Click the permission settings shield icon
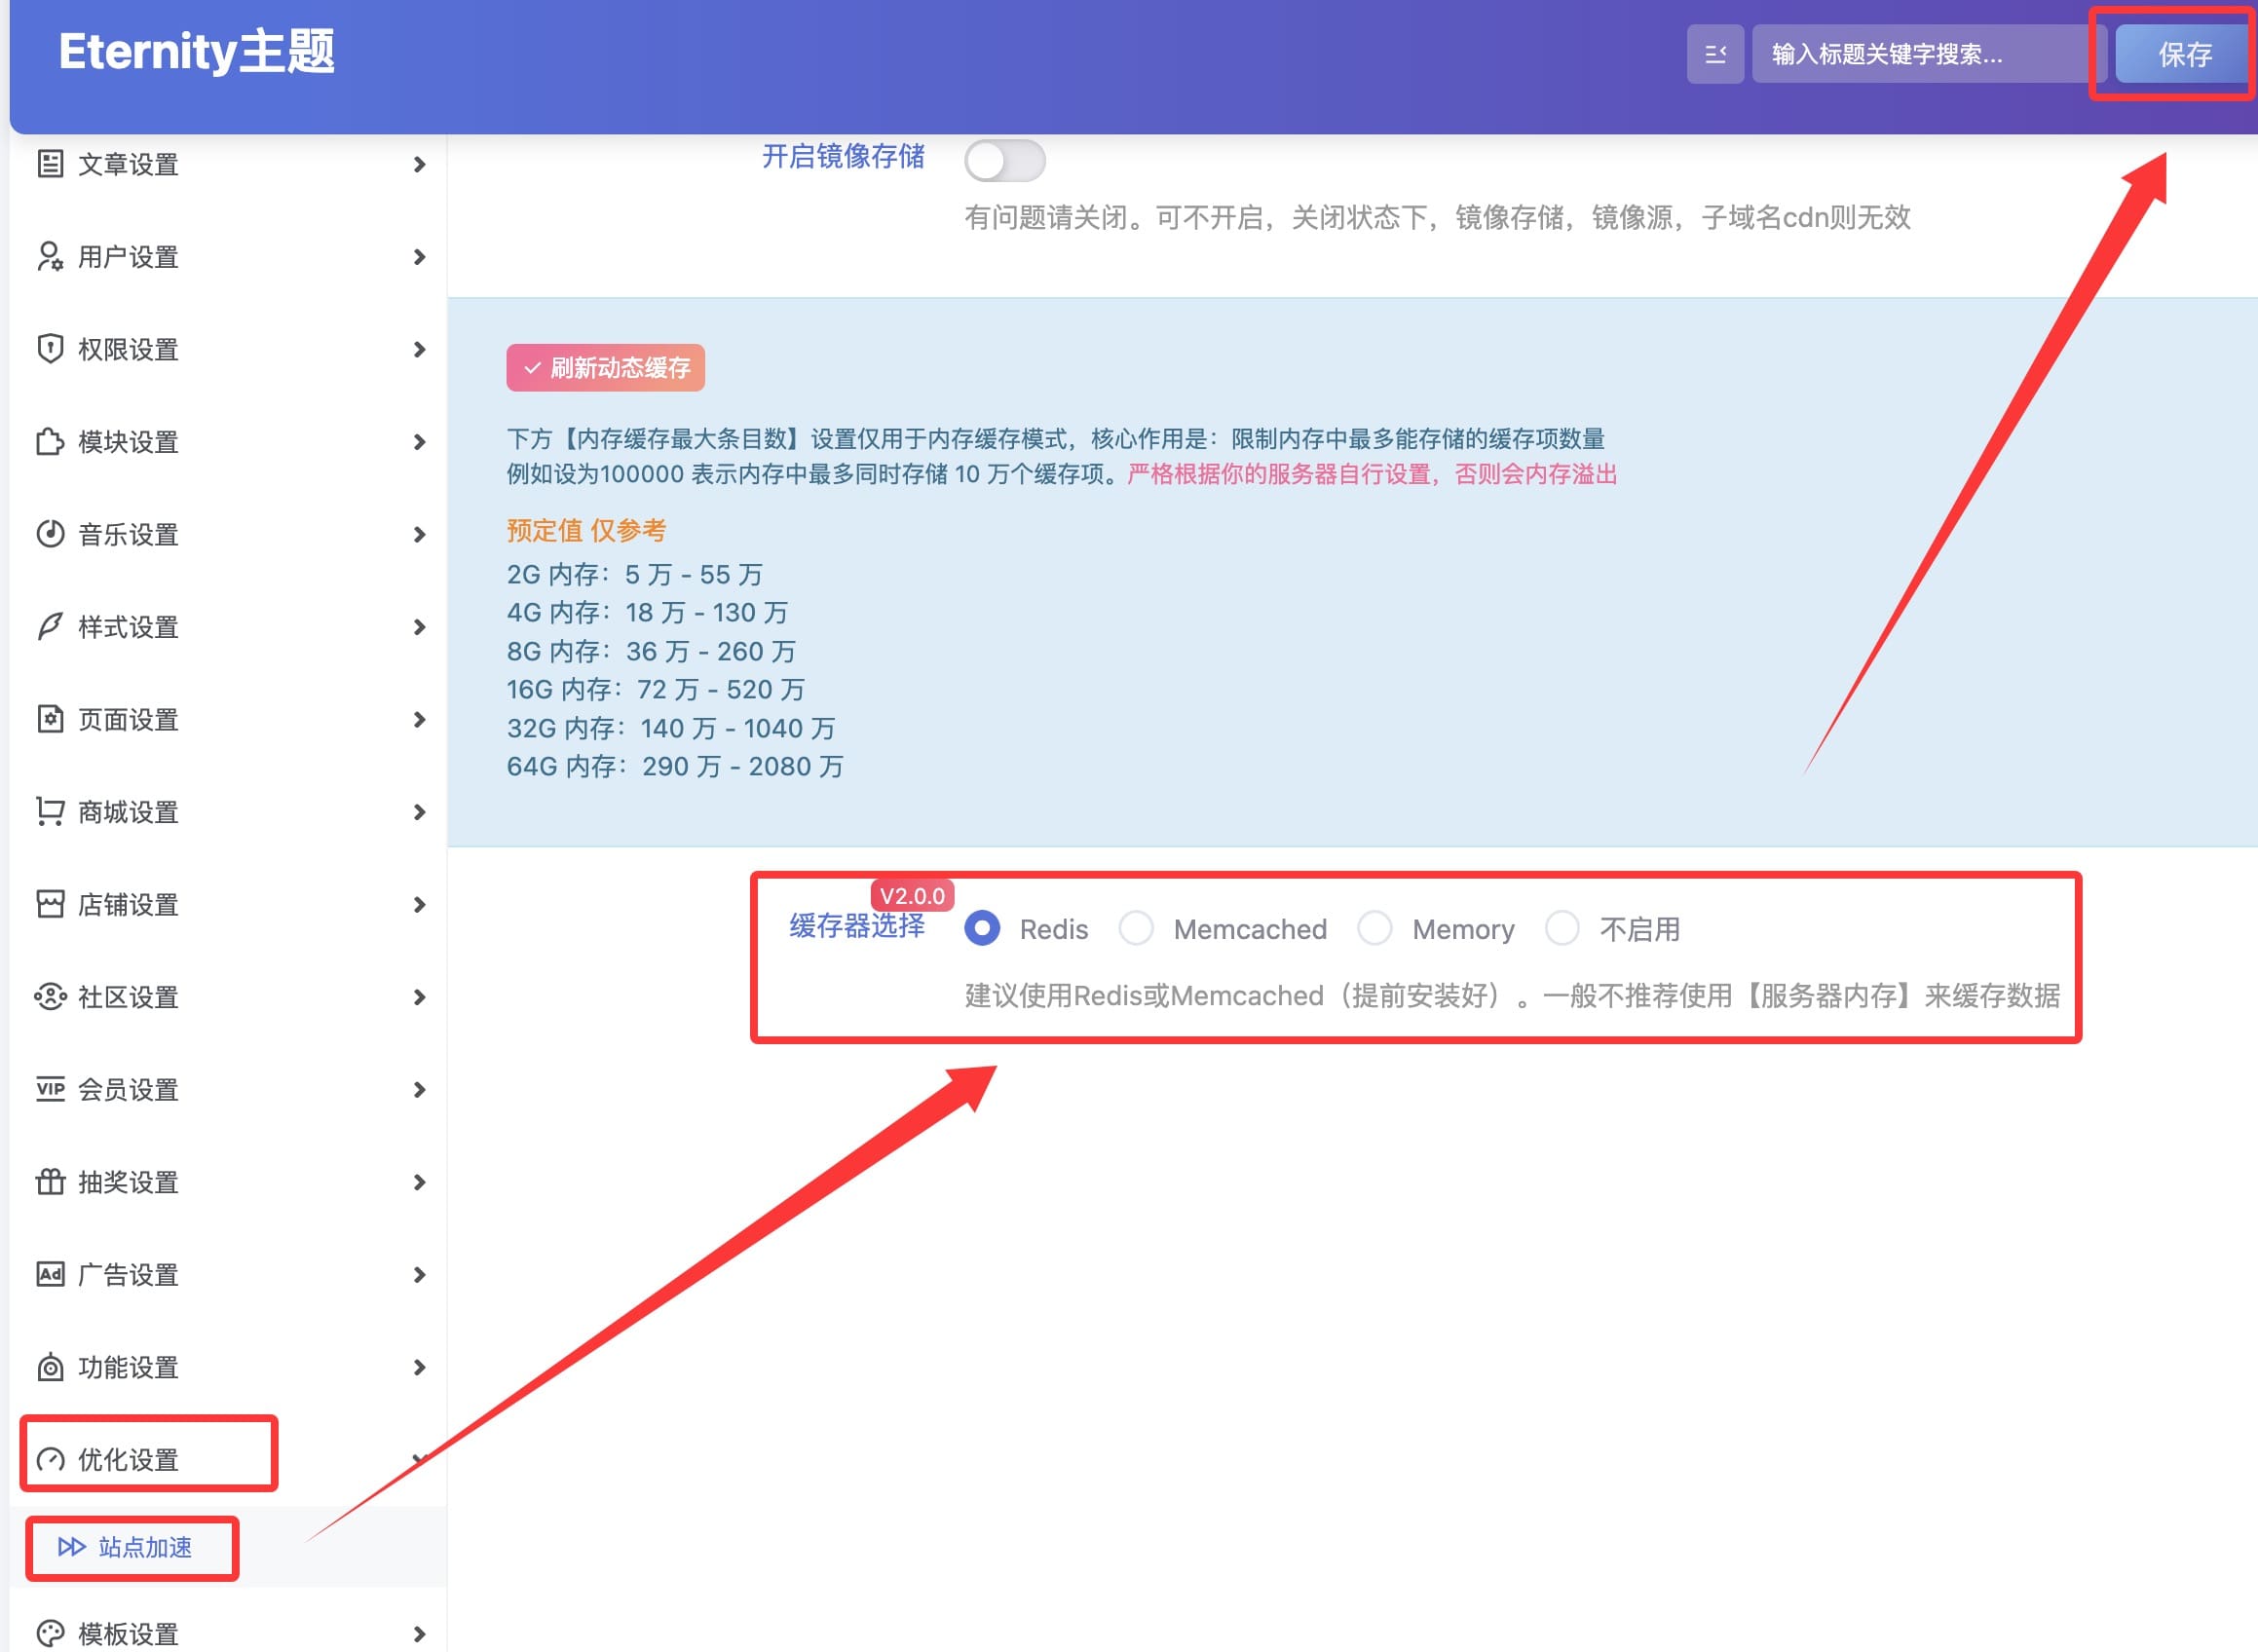The image size is (2258, 1652). [x=50, y=349]
